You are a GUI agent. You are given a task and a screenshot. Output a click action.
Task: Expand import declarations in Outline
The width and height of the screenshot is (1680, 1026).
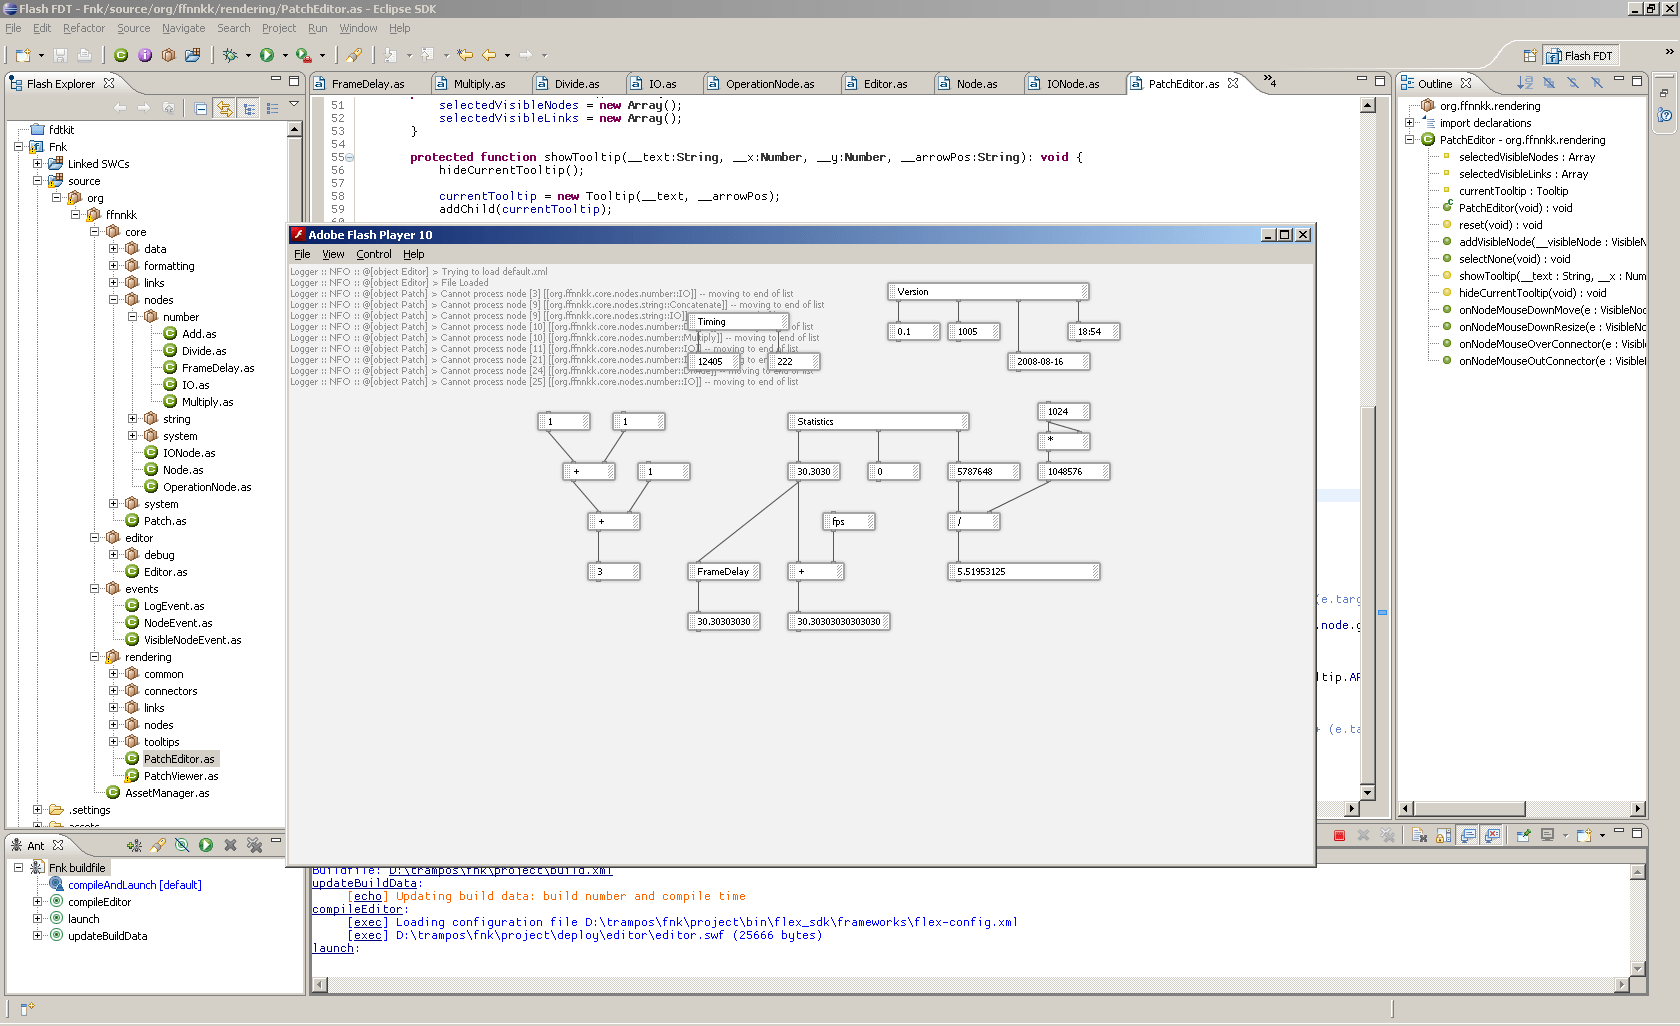[x=1409, y=123]
